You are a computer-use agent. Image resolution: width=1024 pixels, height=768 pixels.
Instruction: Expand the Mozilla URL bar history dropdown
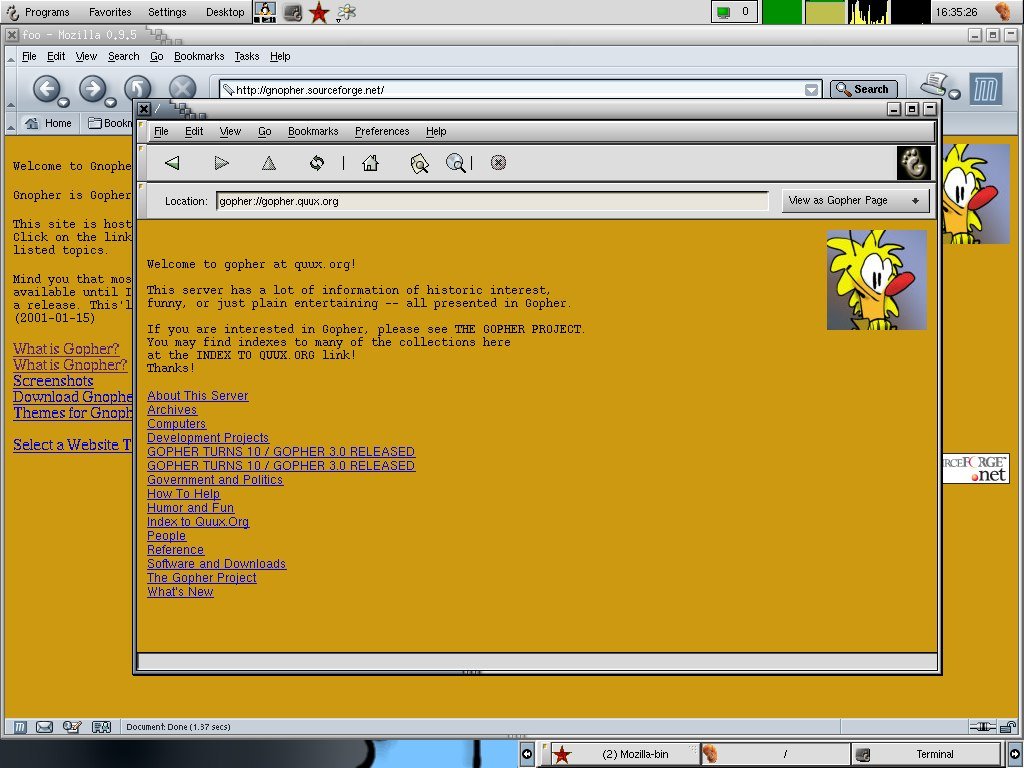pos(812,90)
